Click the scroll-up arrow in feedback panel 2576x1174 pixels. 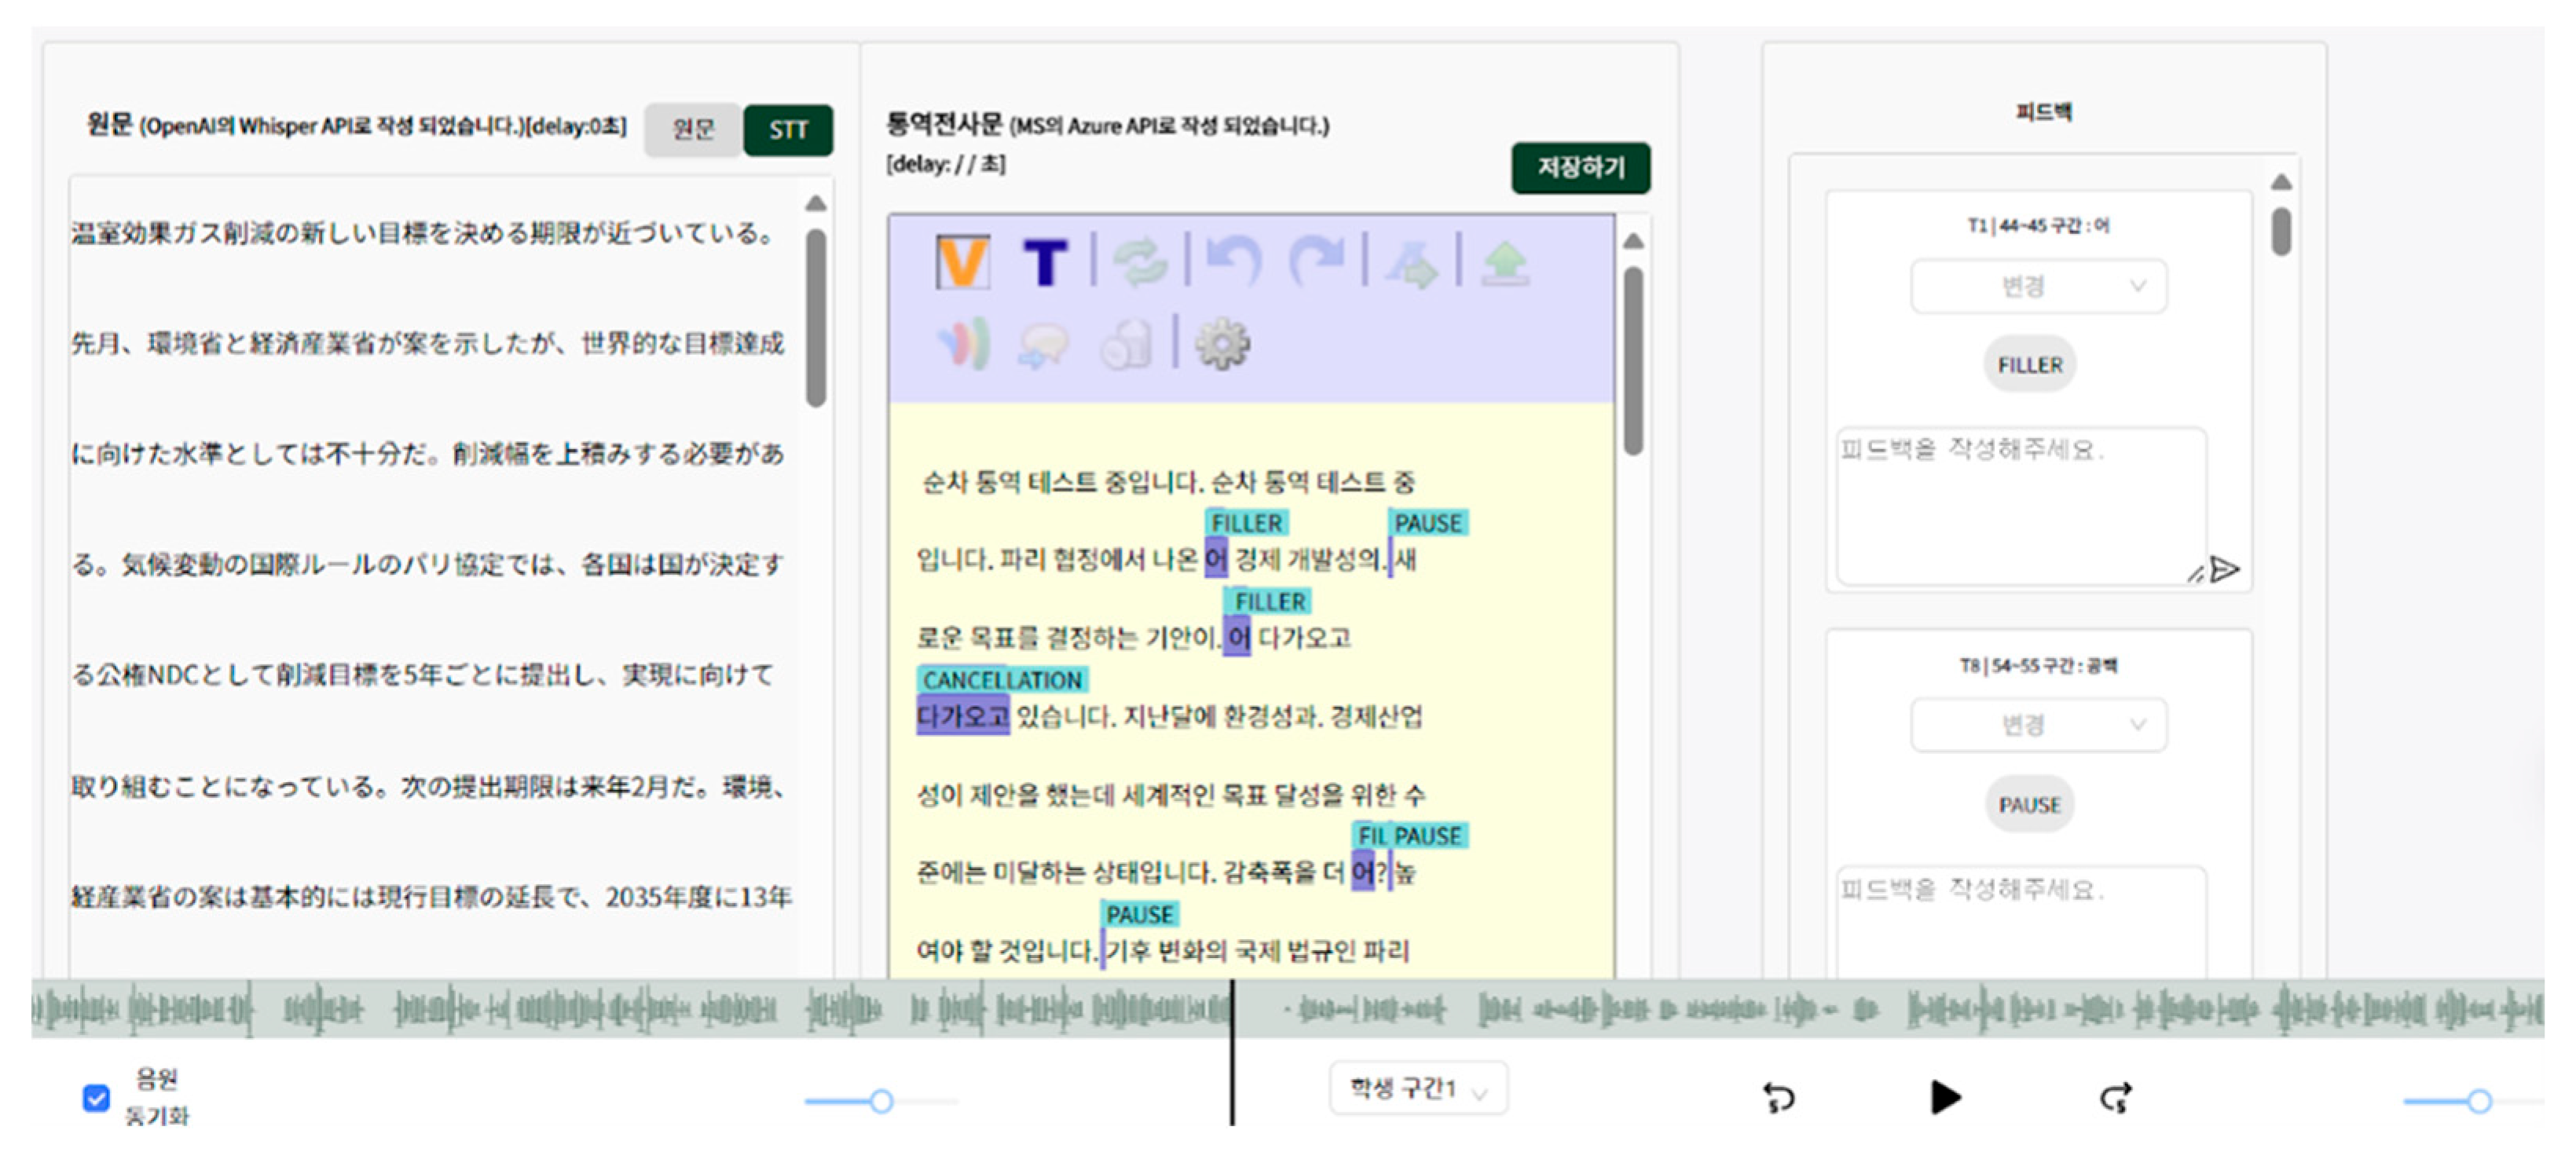click(2281, 182)
